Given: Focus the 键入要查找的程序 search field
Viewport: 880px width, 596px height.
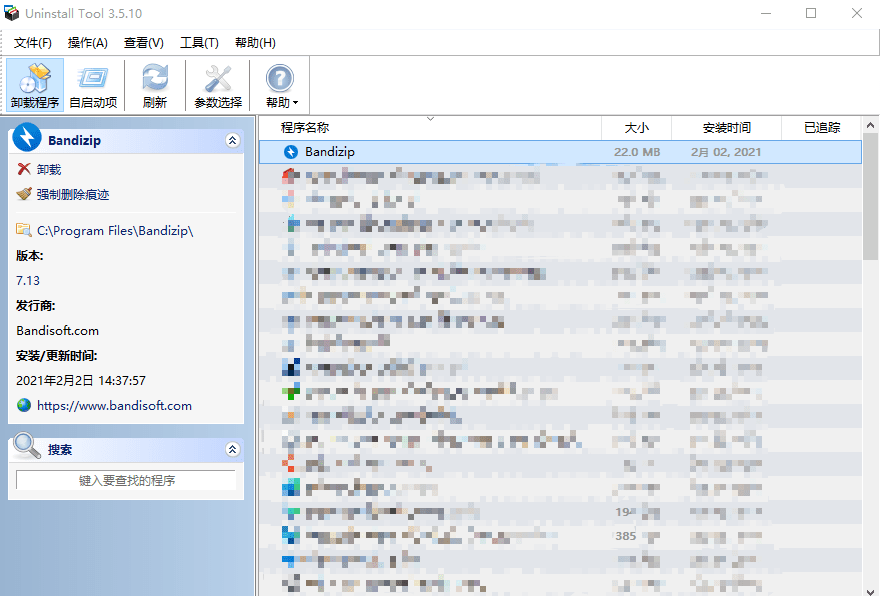Looking at the screenshot, I should pos(126,480).
